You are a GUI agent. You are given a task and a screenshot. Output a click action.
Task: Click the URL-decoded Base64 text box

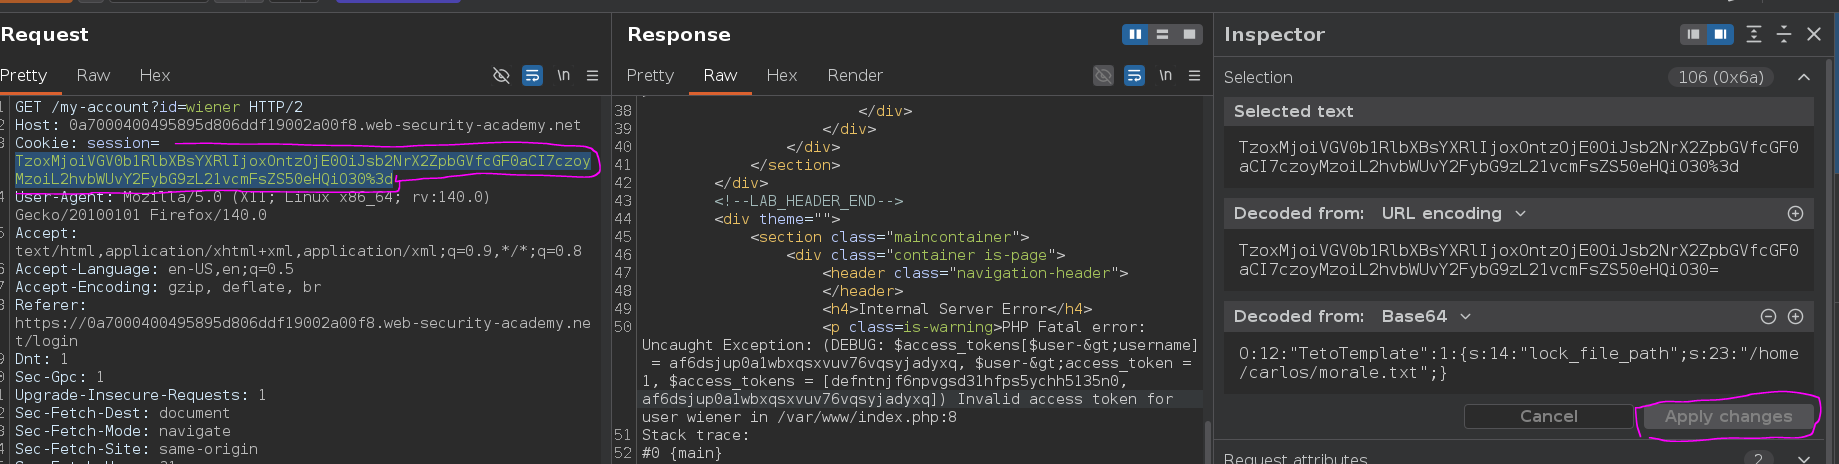click(x=1518, y=260)
